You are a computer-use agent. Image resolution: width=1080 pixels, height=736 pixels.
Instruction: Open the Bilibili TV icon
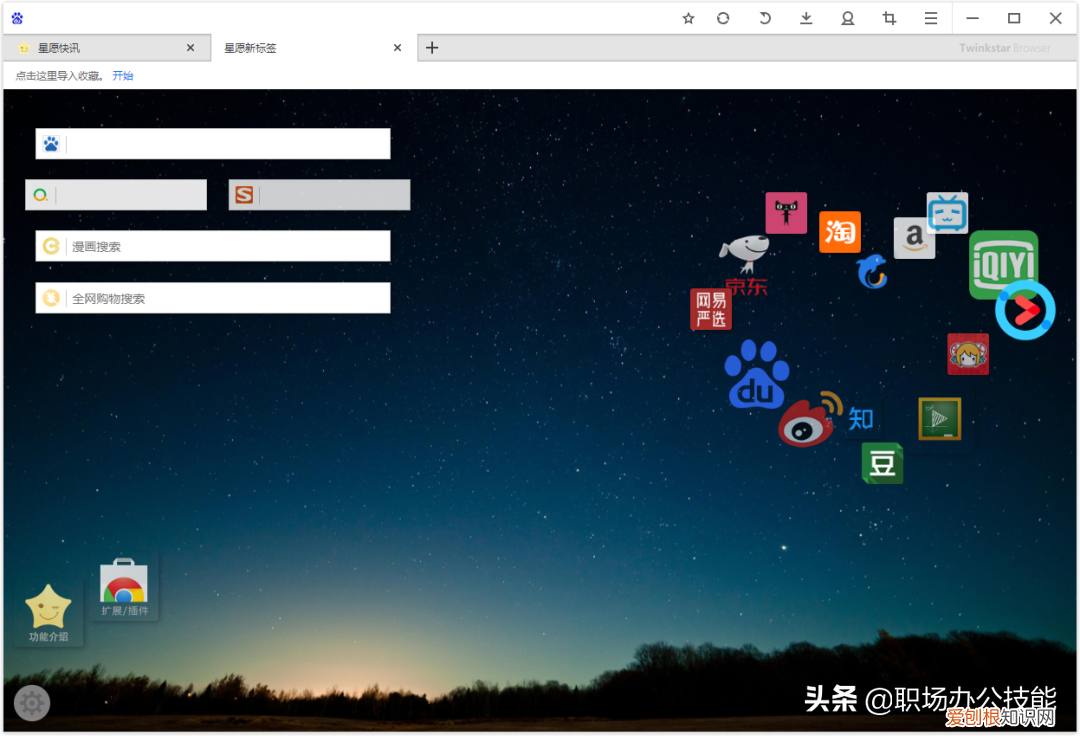click(x=947, y=213)
